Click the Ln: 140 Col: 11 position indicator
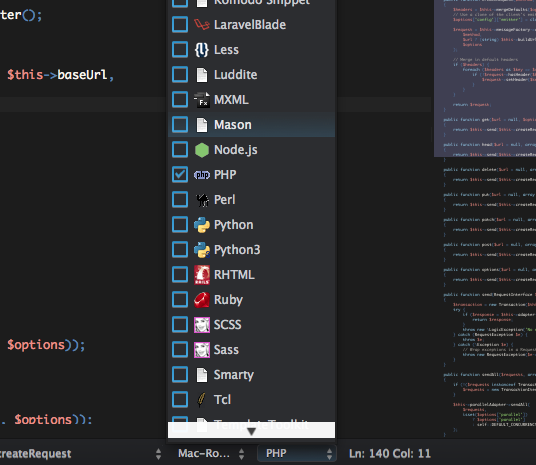Viewport: 536px width, 465px height. (390, 453)
